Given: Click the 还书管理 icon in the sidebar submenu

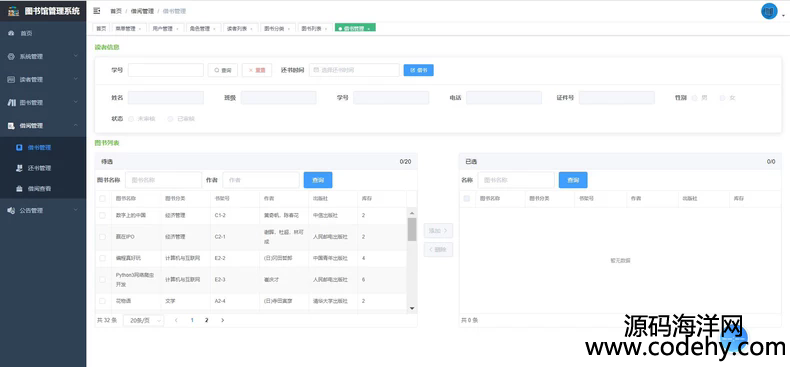Looking at the screenshot, I should pyautogui.click(x=19, y=168).
